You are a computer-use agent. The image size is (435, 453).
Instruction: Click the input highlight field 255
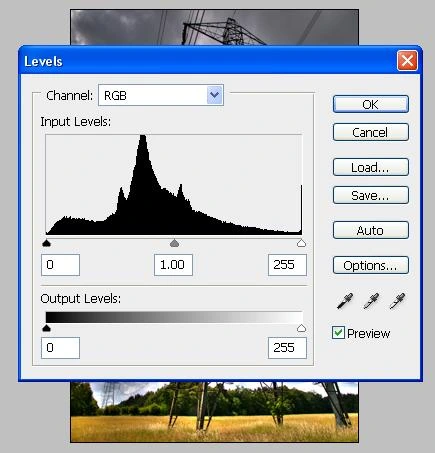(287, 265)
